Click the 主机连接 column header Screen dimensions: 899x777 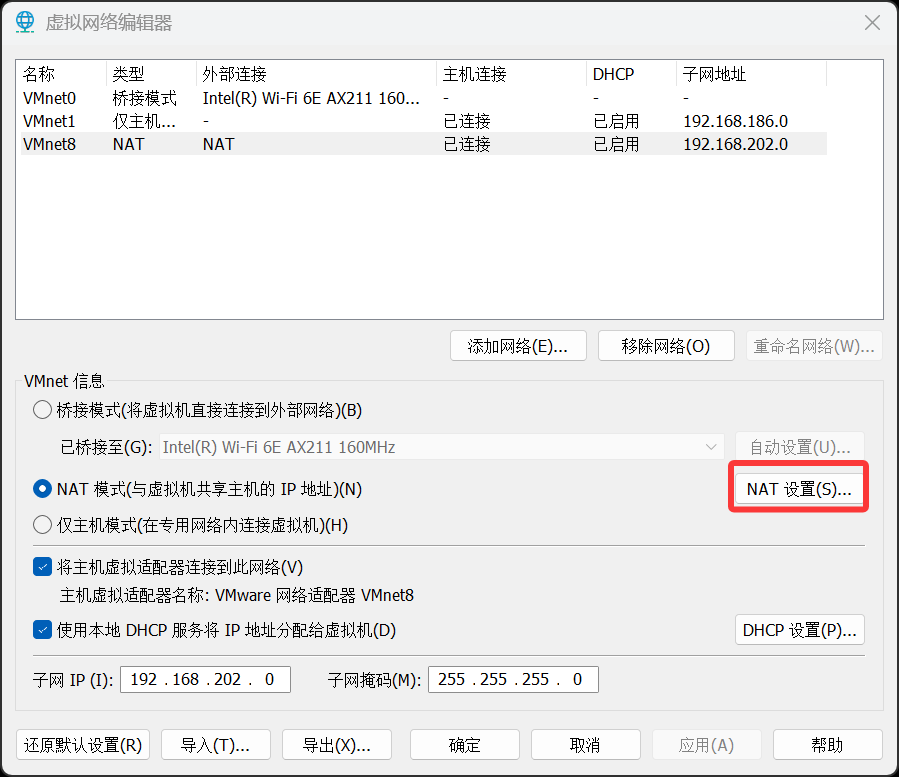pos(512,74)
